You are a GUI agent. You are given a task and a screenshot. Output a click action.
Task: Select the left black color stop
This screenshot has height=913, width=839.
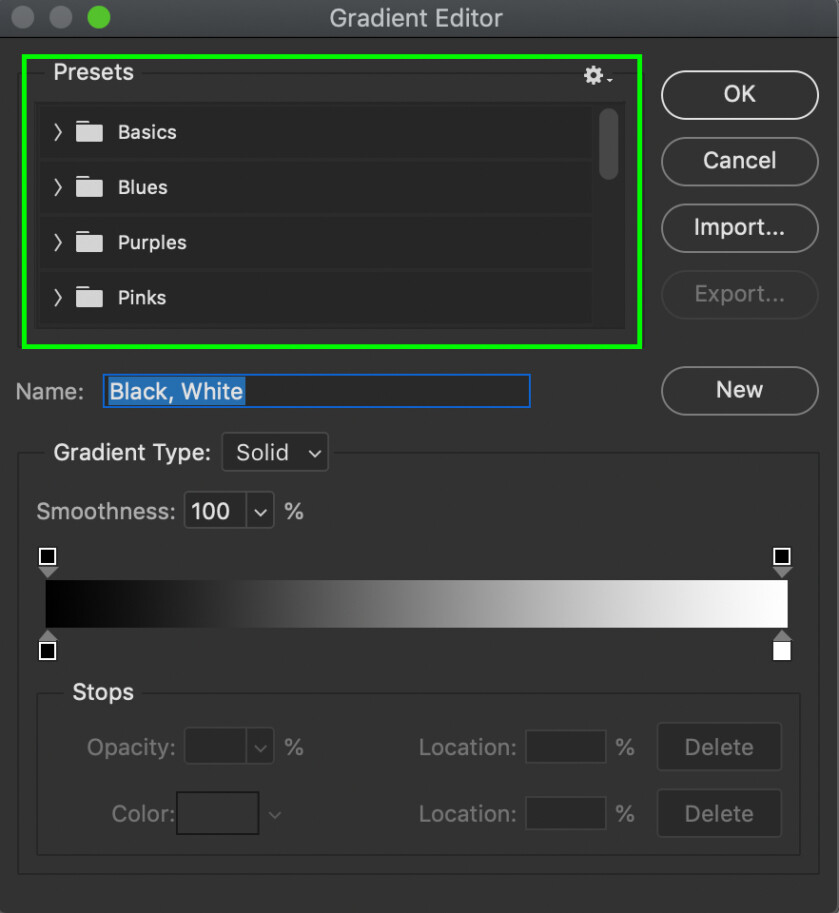pos(47,650)
